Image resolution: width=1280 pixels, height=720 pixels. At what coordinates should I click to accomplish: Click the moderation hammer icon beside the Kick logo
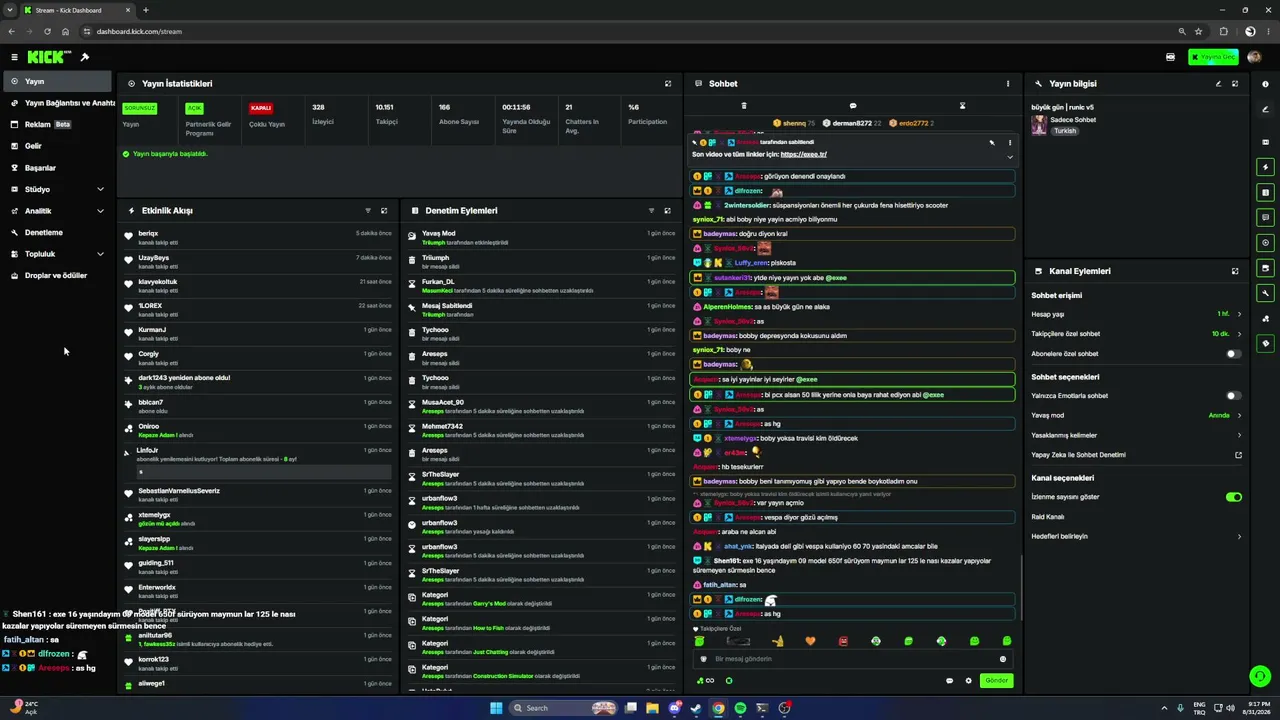[x=85, y=57]
